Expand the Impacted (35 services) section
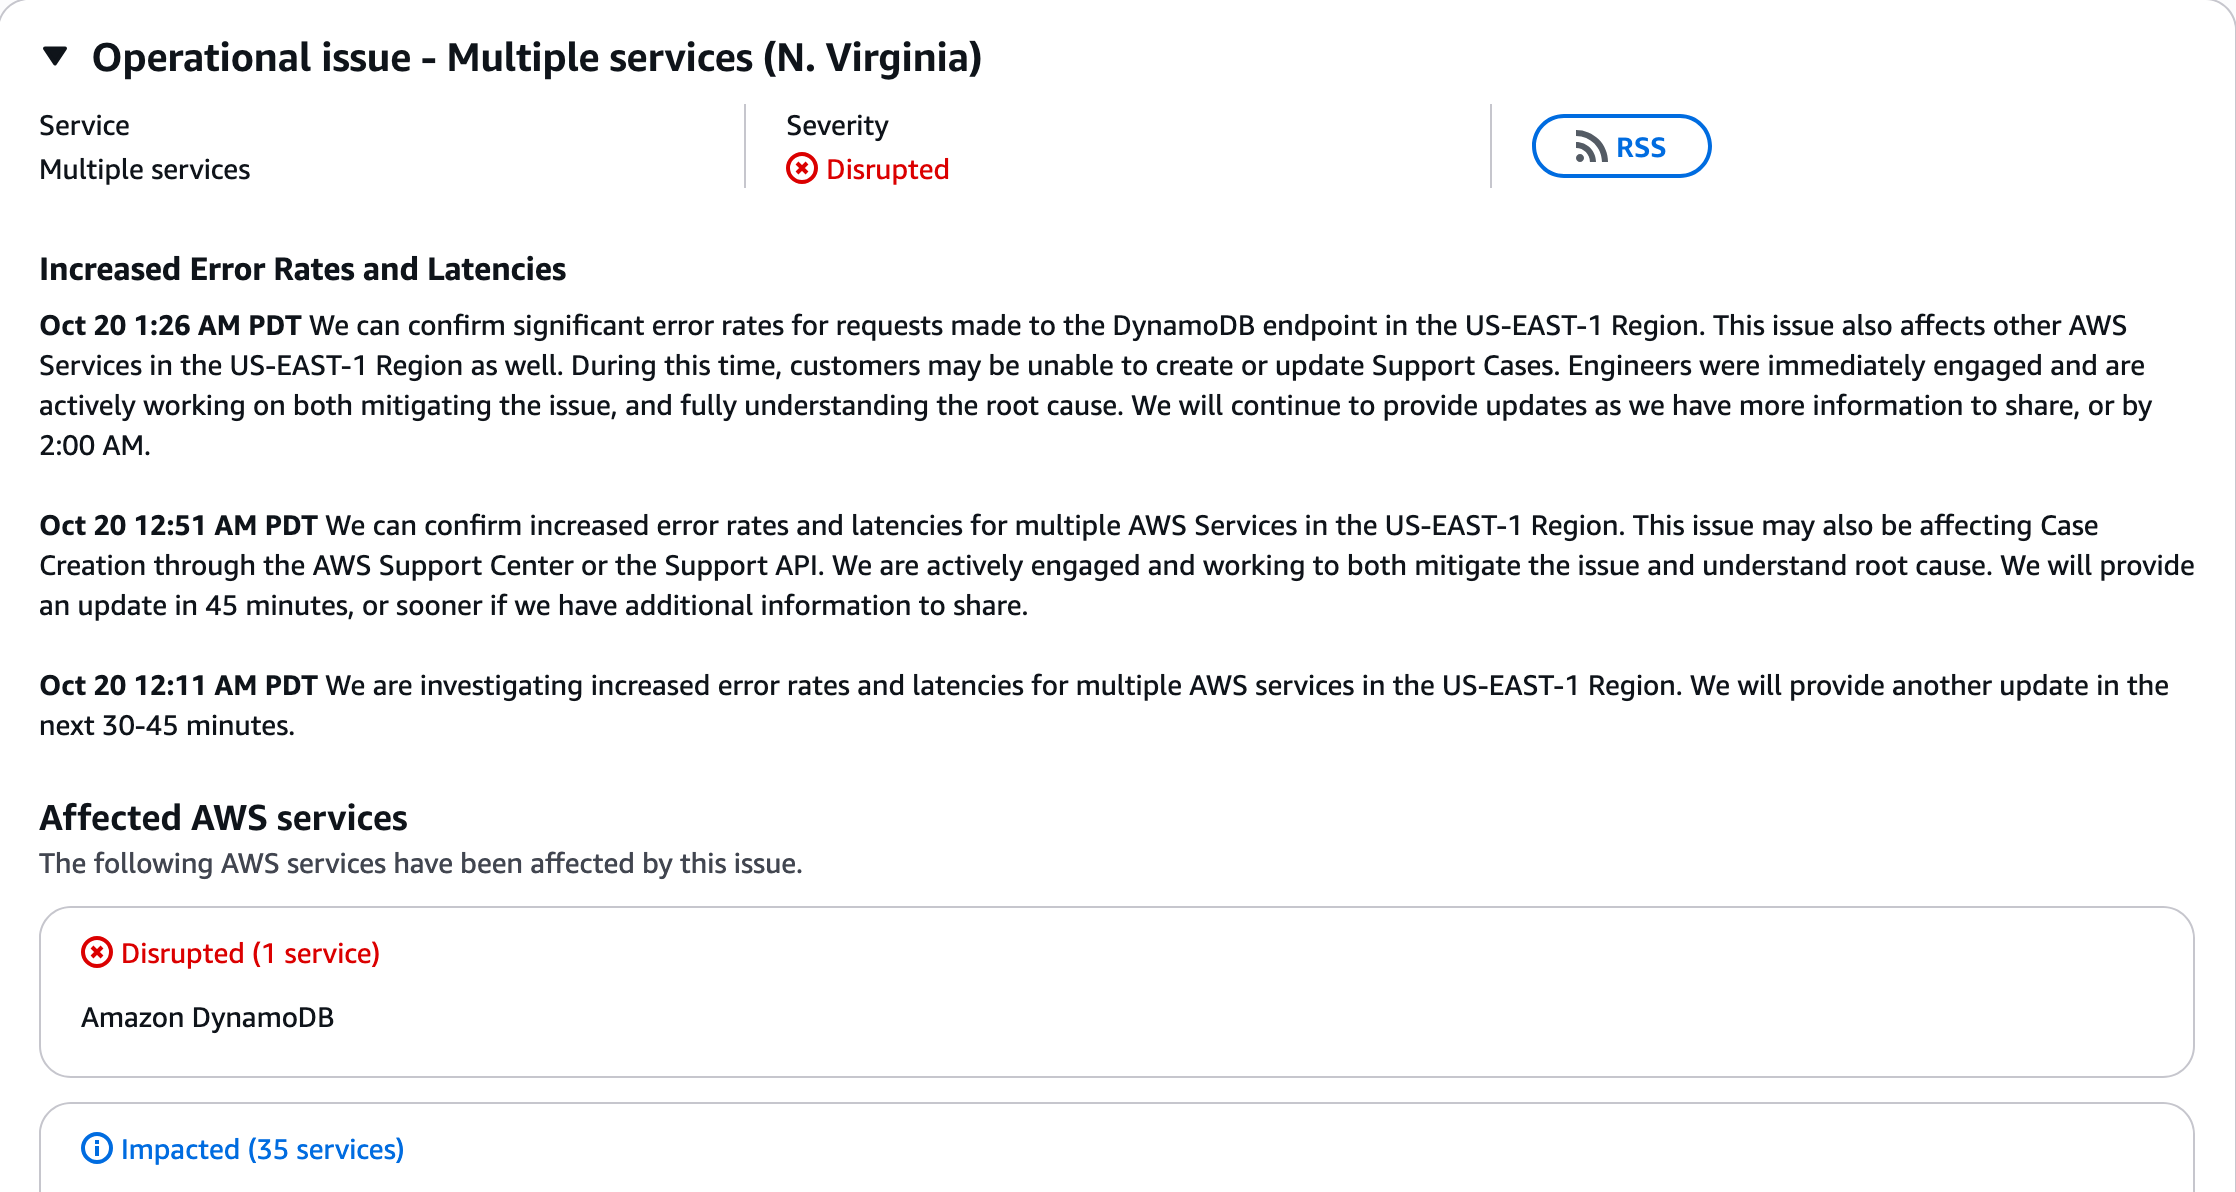Image resolution: width=2236 pixels, height=1192 pixels. (262, 1149)
